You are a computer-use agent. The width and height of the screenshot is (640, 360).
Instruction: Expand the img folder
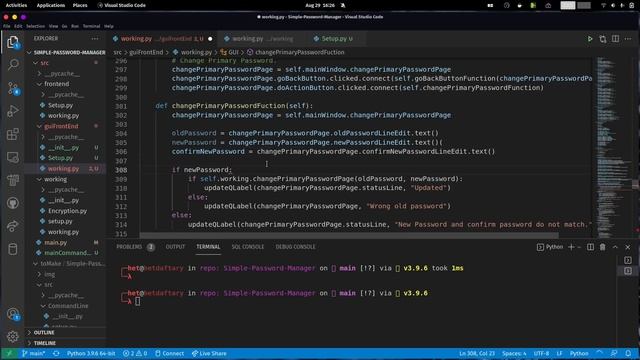(x=39, y=274)
